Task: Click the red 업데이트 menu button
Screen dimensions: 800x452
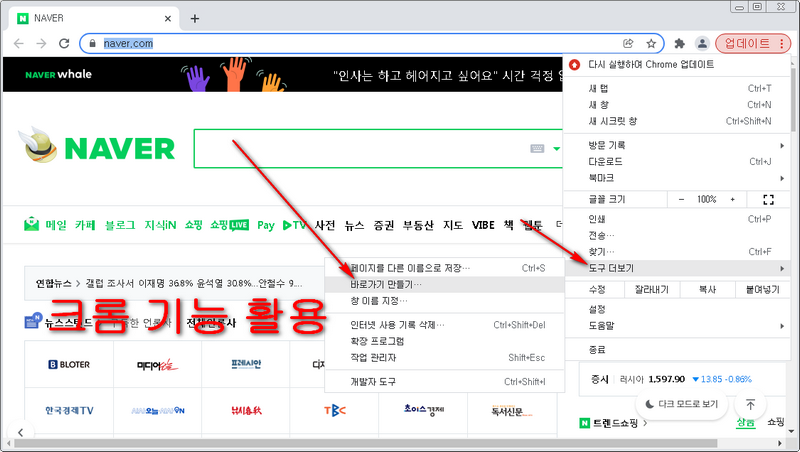Action: pyautogui.click(x=753, y=43)
